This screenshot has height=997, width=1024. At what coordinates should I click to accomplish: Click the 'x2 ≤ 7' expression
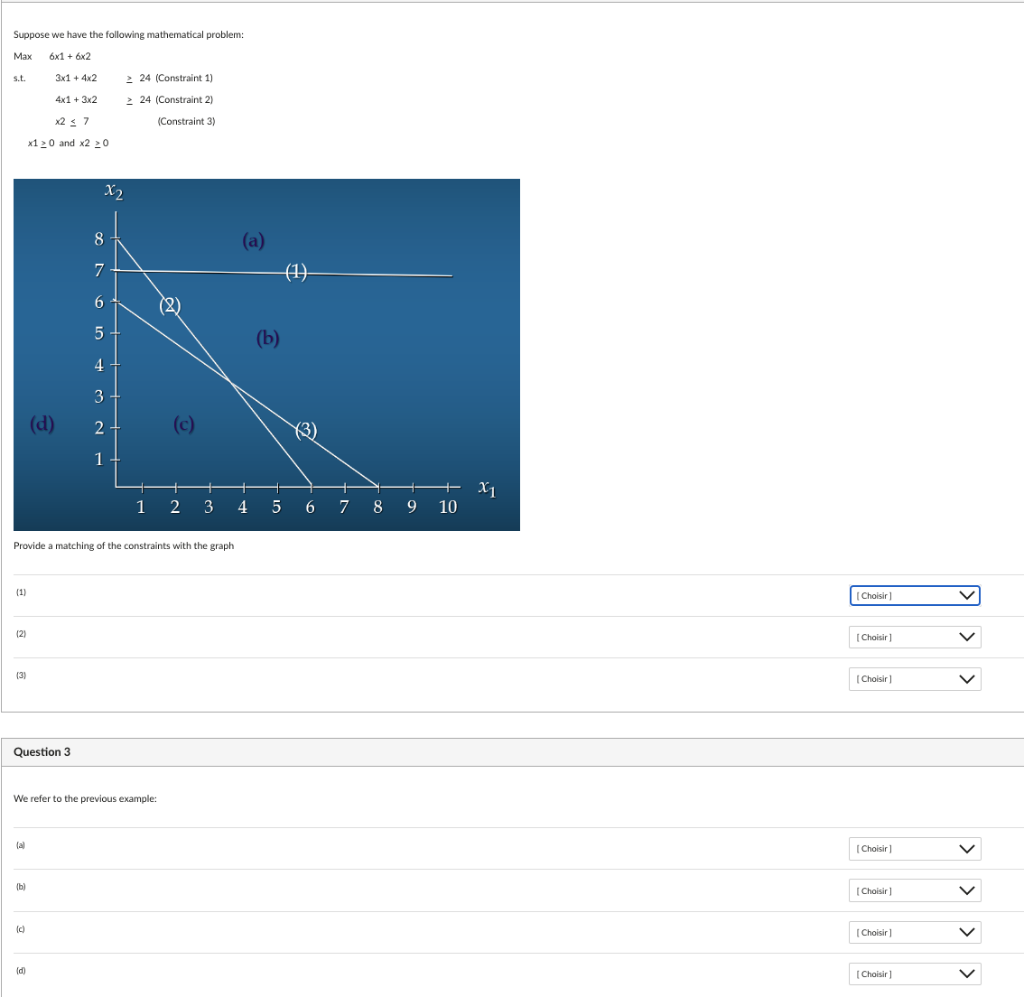pyautogui.click(x=72, y=121)
